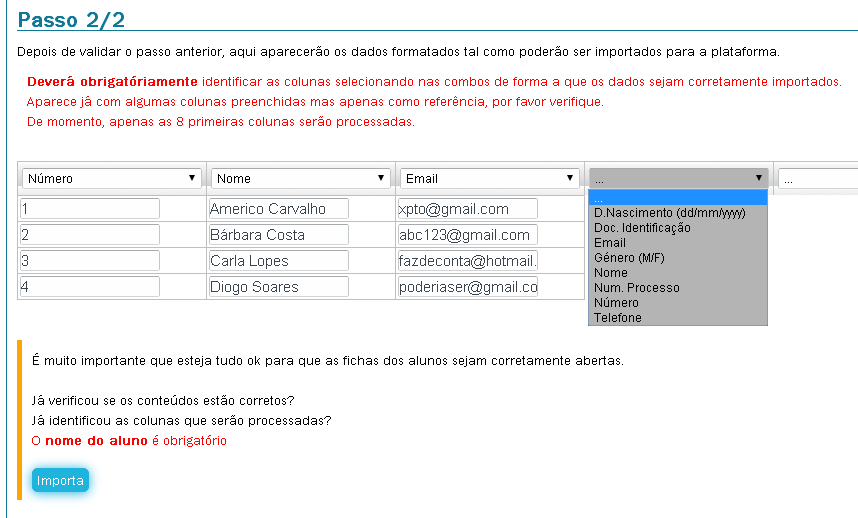Expand the partially visible fifth column dropdown
The width and height of the screenshot is (858, 518).
tap(818, 178)
